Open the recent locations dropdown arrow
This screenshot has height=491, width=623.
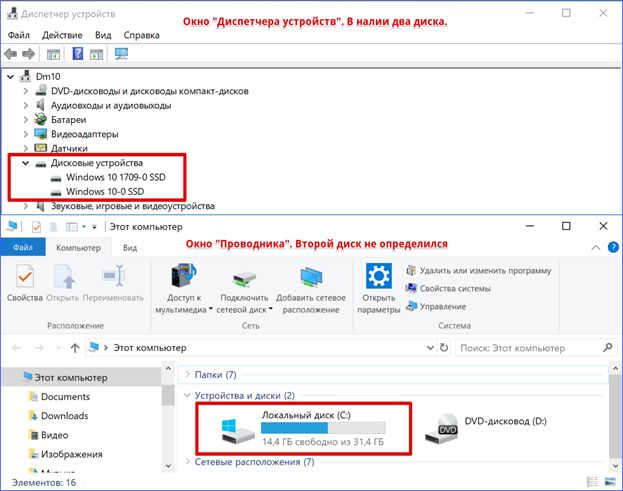pyautogui.click(x=58, y=348)
